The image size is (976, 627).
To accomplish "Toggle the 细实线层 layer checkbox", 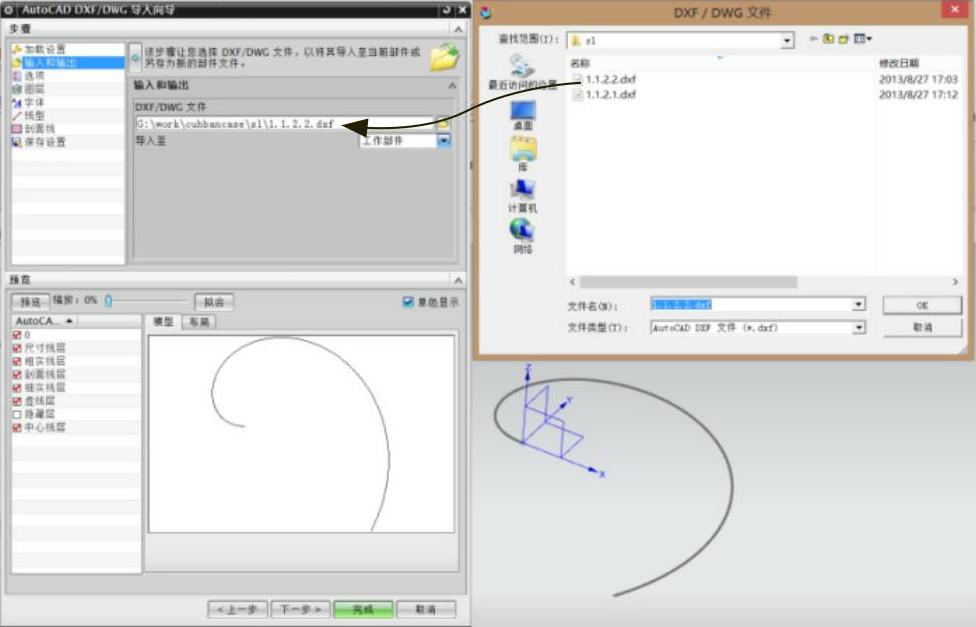I will pyautogui.click(x=17, y=388).
